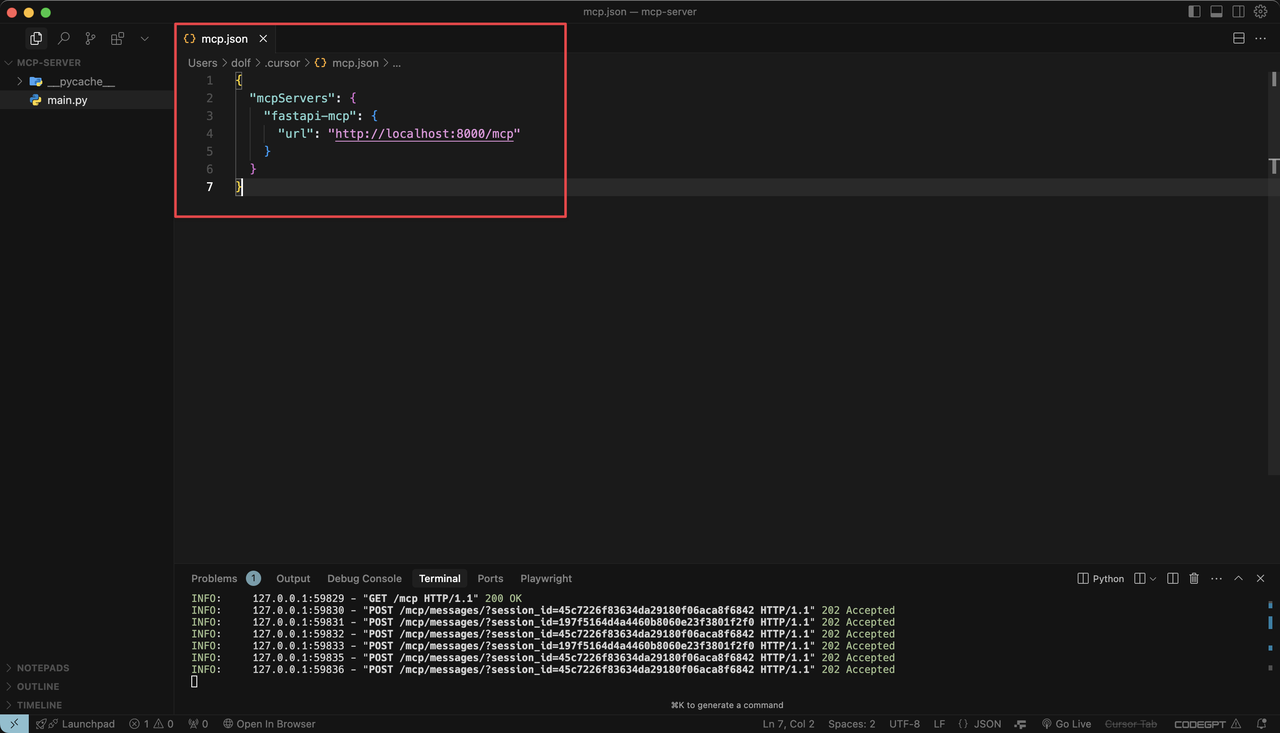
Task: Split the terminal
Action: click(x=1173, y=578)
